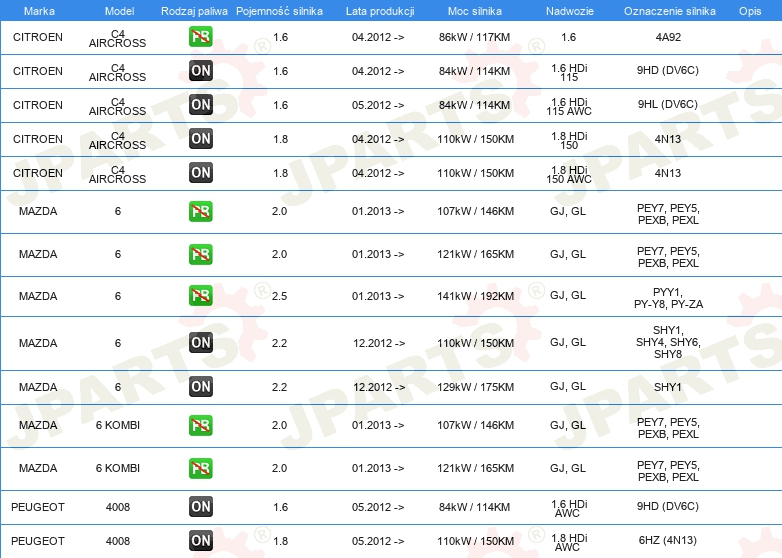Image resolution: width=782 pixels, height=558 pixels.
Task: Click the PEUGEOT brand cell in the last row
Action: pyautogui.click(x=38, y=541)
